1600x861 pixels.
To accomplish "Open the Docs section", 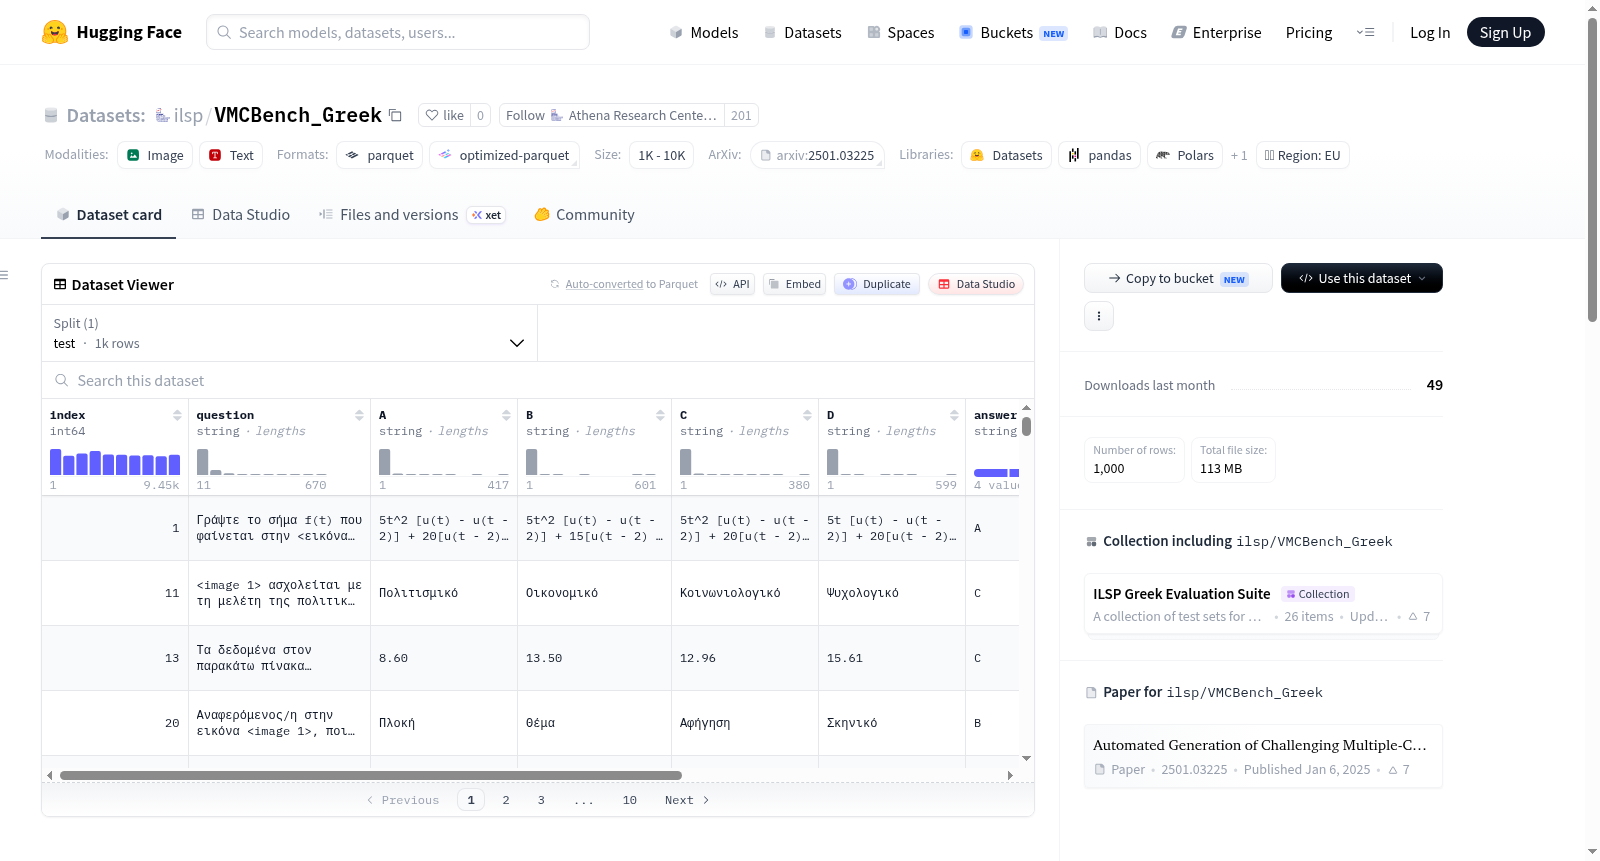I will [x=1120, y=32].
